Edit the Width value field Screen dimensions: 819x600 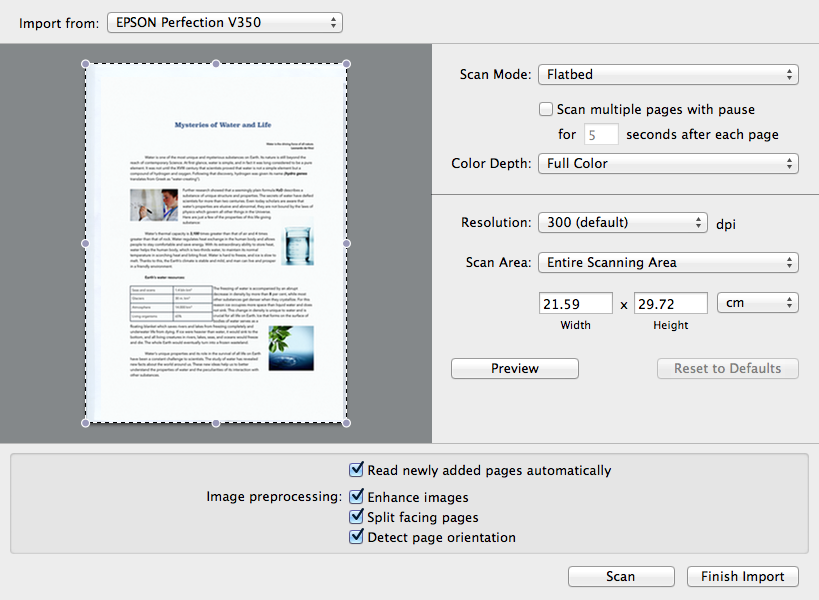click(575, 302)
